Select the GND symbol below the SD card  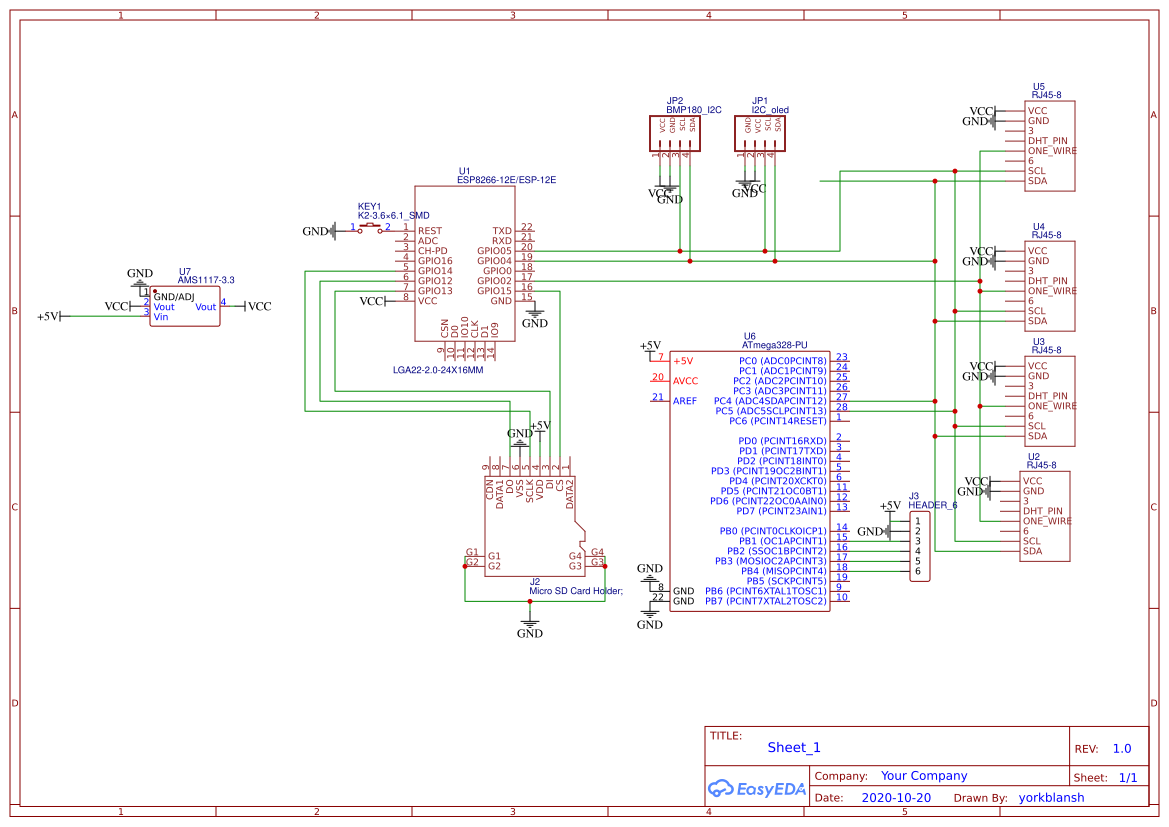(529, 622)
